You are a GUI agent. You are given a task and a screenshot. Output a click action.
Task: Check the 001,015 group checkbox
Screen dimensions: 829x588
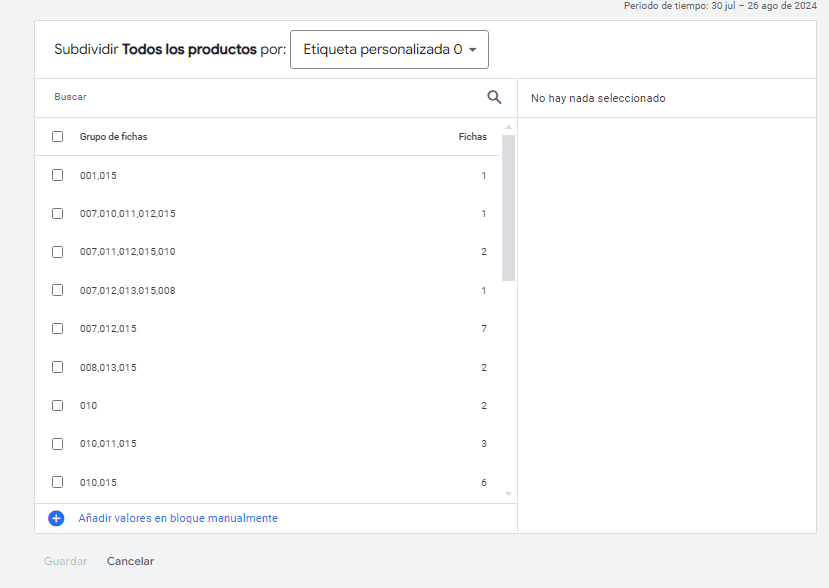coord(58,175)
